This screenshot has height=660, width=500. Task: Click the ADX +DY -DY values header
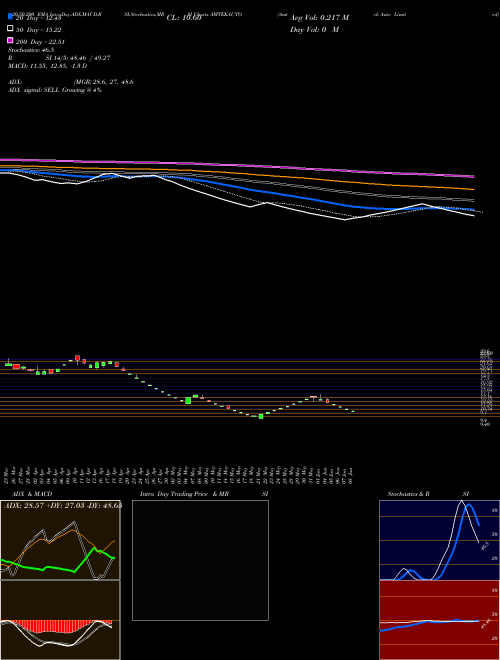coord(63,505)
